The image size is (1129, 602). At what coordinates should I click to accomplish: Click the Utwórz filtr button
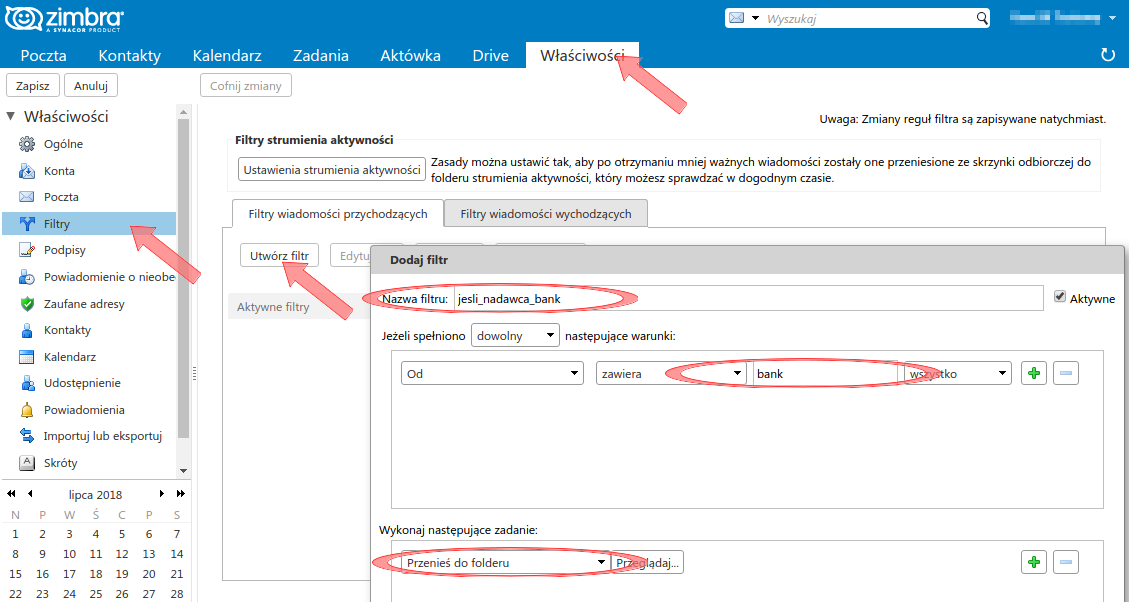click(x=279, y=256)
